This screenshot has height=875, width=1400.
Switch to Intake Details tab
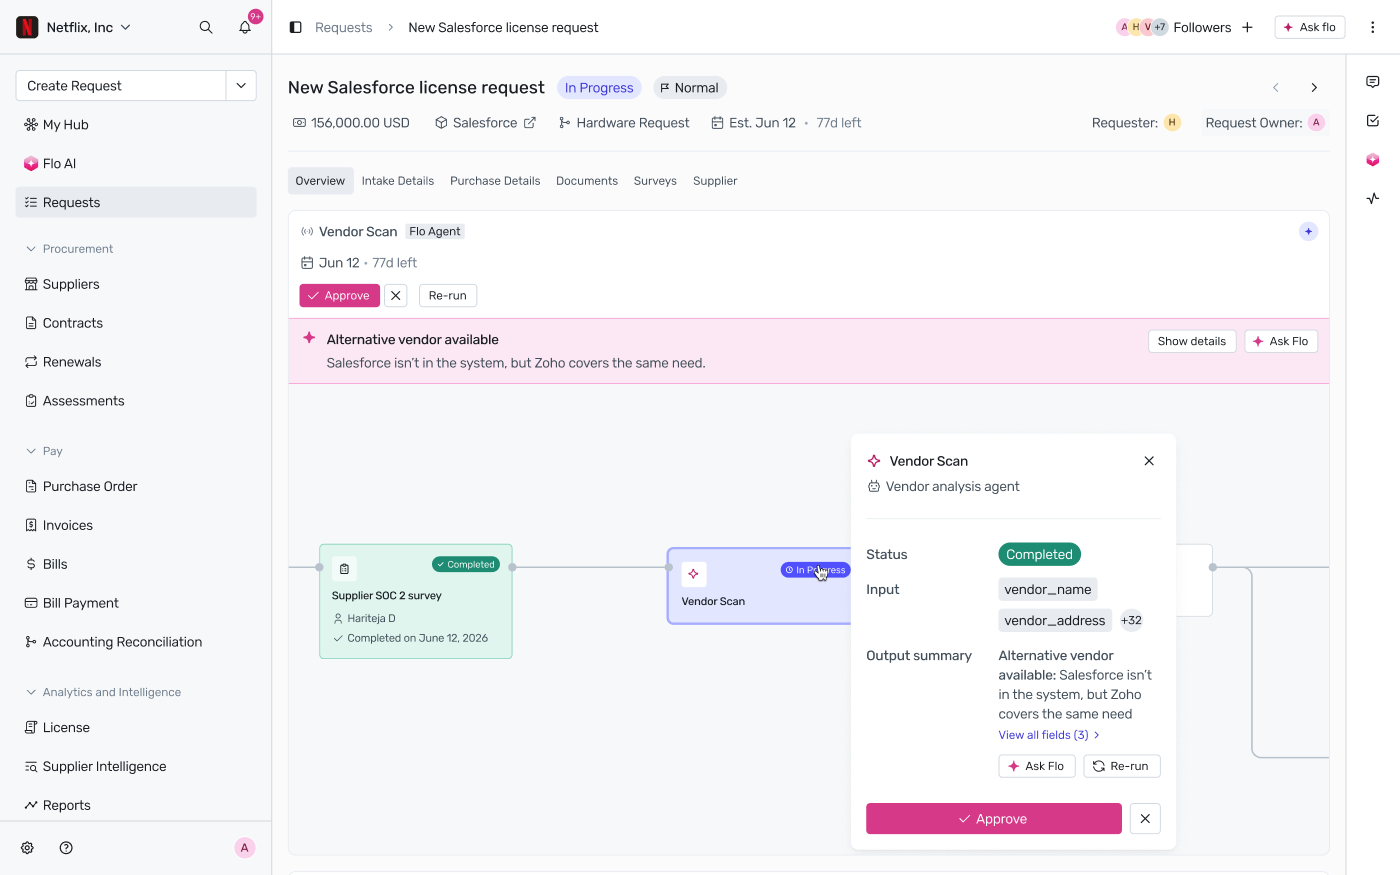point(398,181)
